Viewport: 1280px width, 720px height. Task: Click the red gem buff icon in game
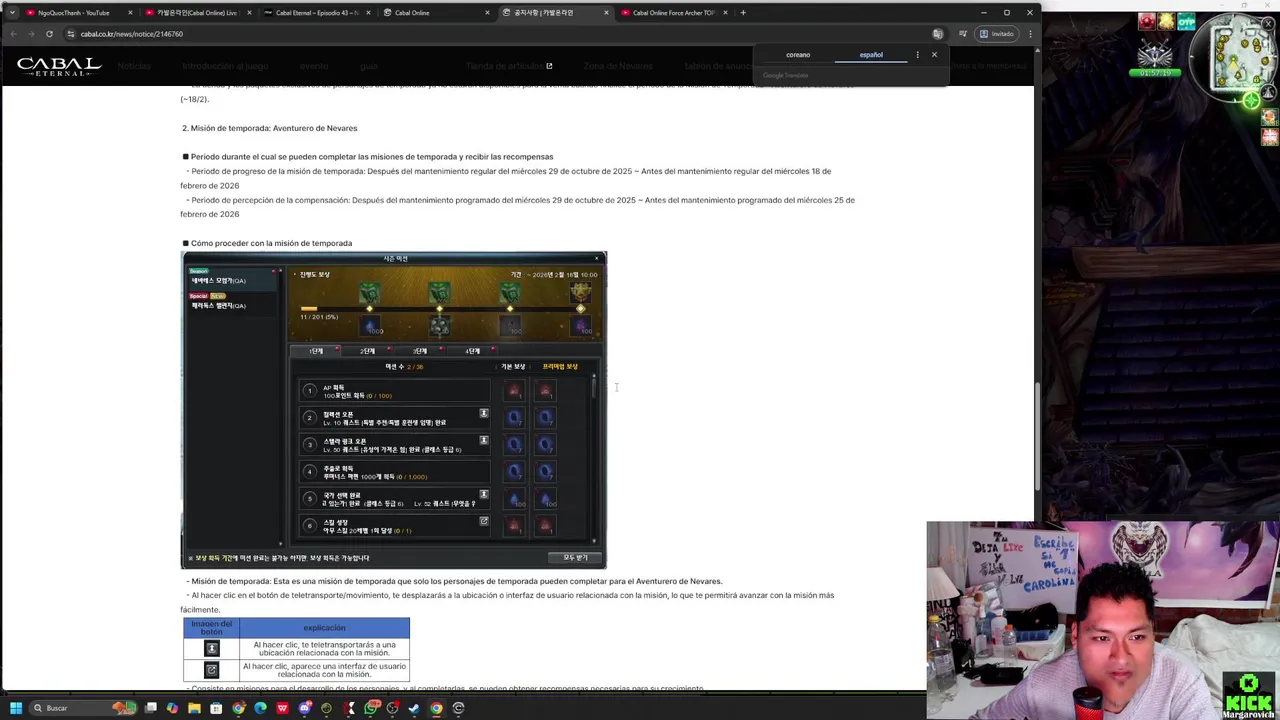click(x=1147, y=21)
